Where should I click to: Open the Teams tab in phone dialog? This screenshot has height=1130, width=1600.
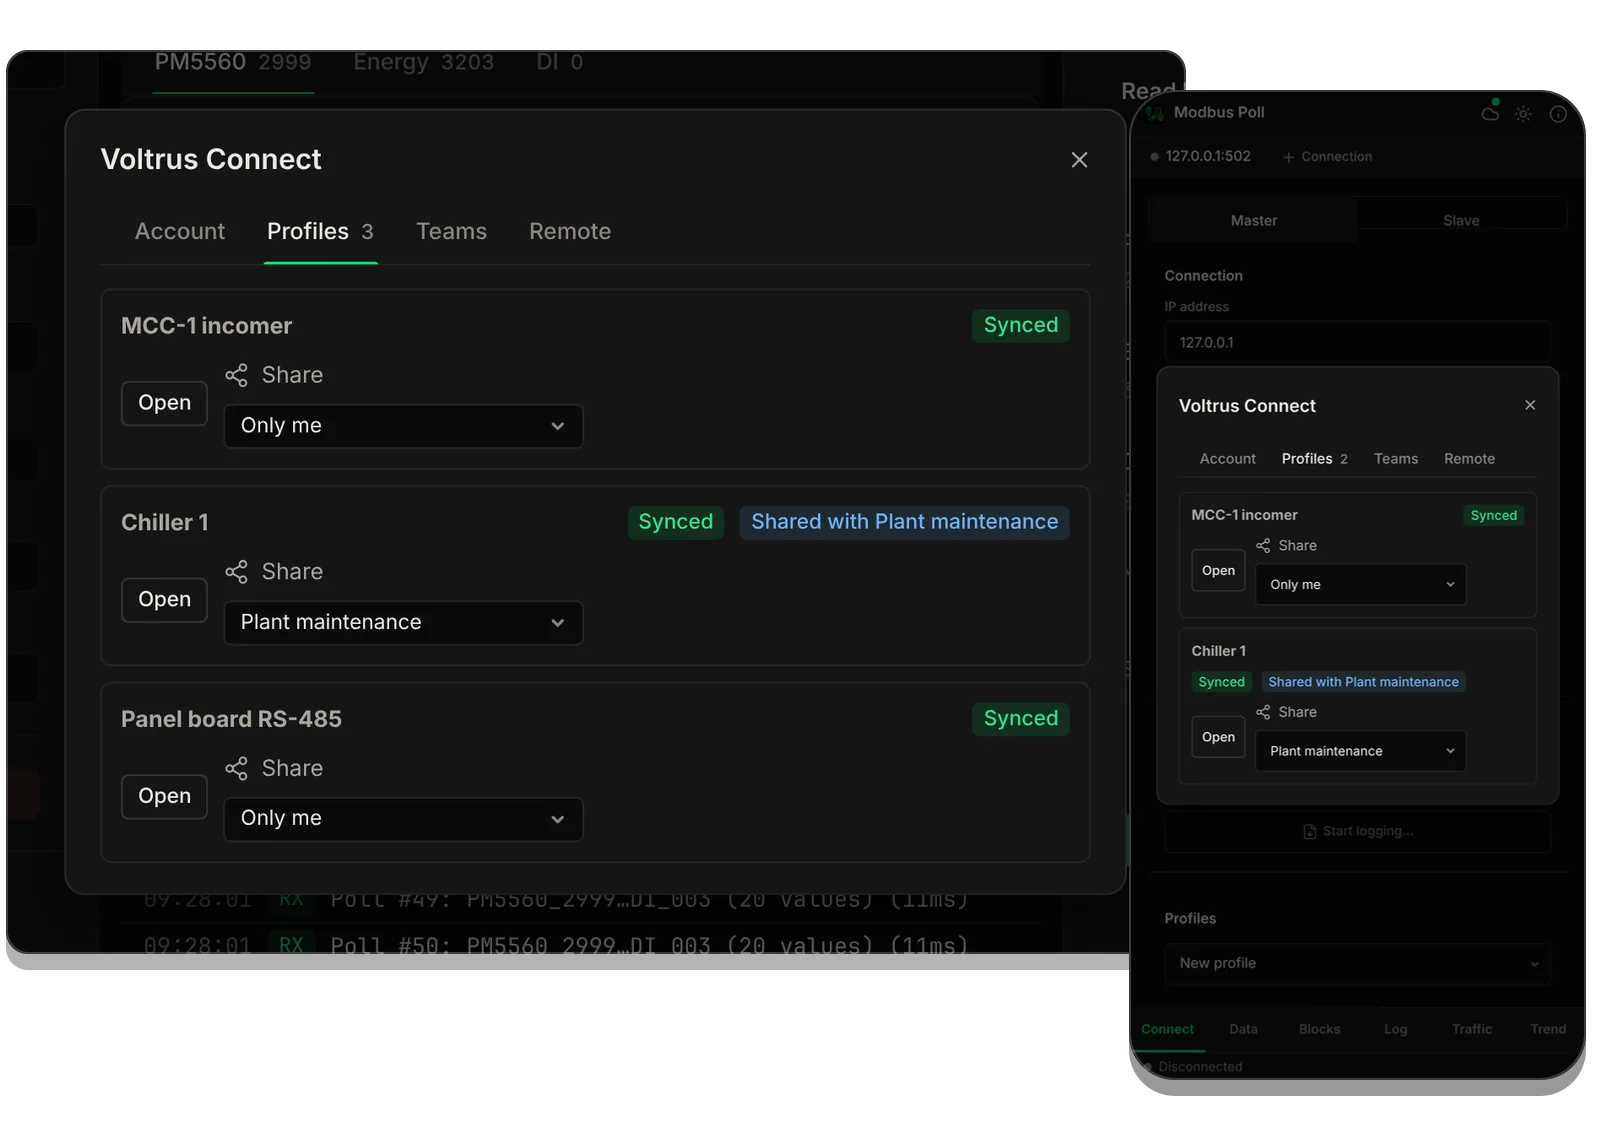1396,459
